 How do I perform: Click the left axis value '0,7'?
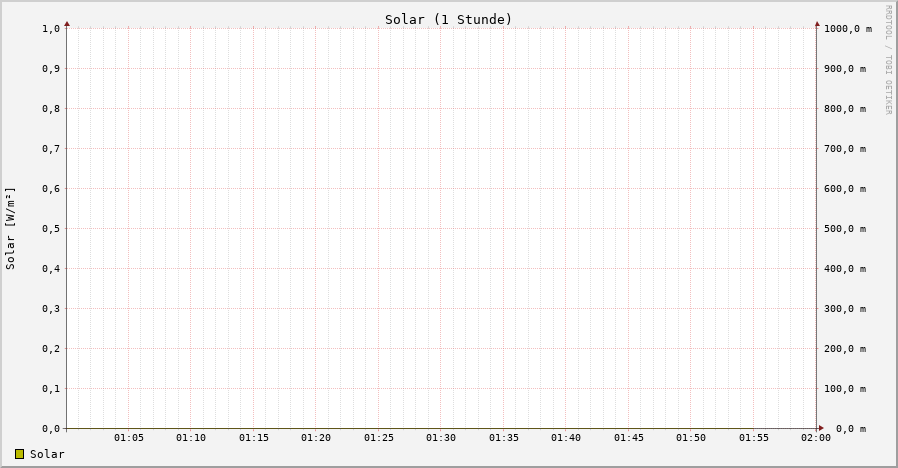51,149
